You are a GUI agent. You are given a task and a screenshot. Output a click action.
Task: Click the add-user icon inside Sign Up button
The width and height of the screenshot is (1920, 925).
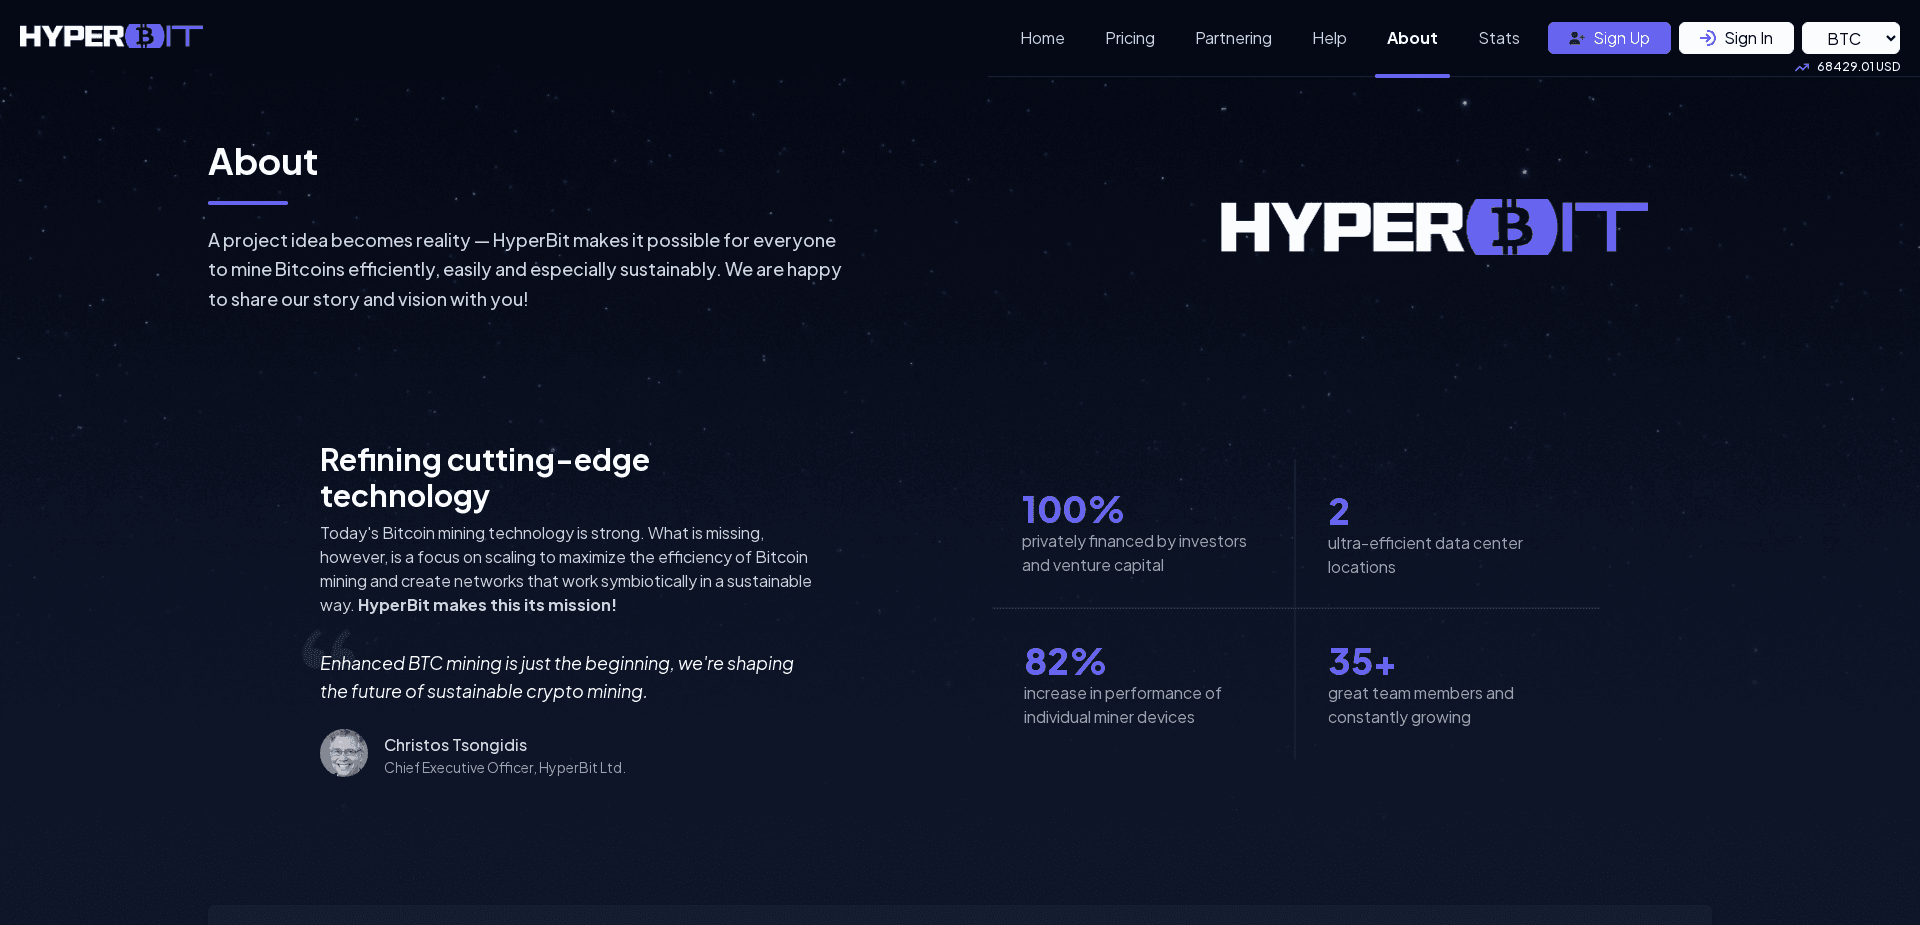pos(1576,38)
